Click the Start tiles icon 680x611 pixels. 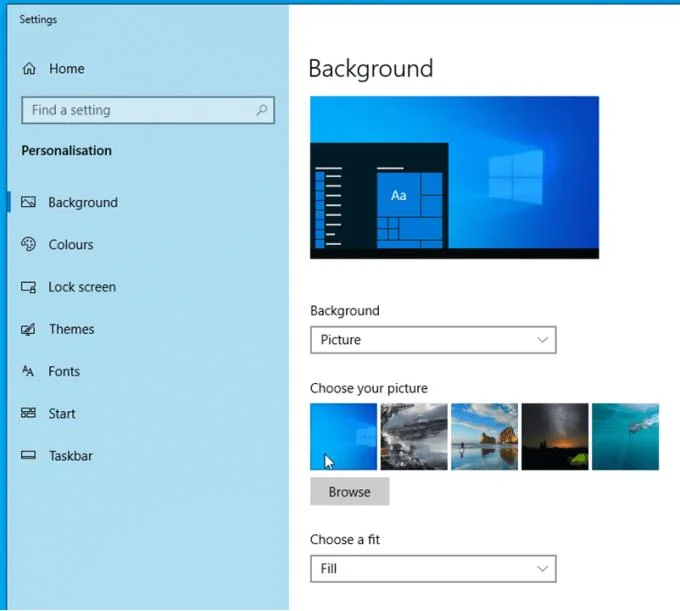[x=29, y=413]
